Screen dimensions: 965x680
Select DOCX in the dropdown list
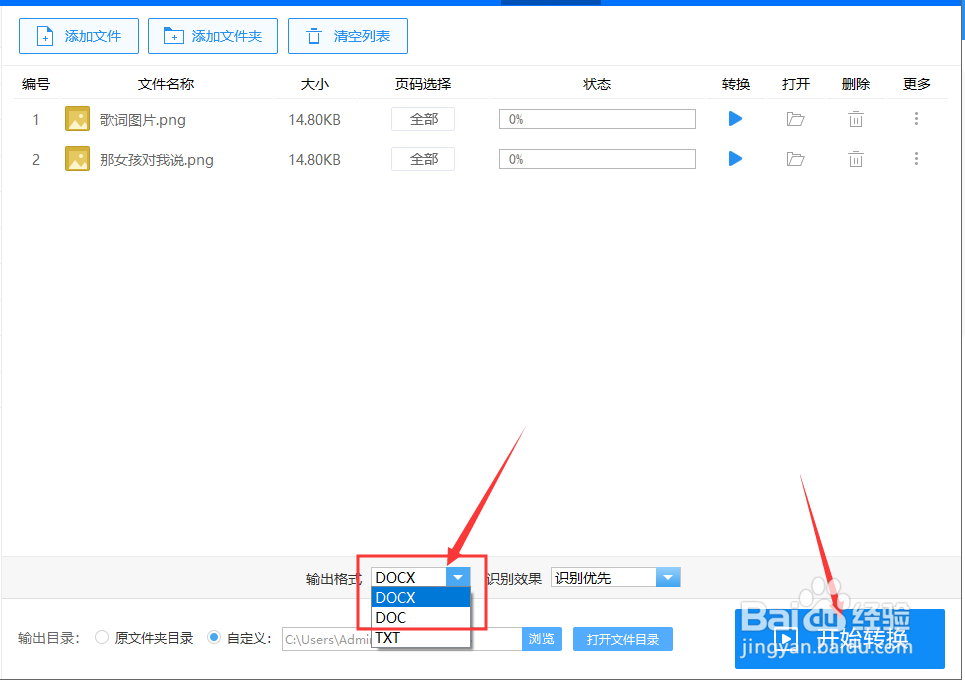coord(400,597)
